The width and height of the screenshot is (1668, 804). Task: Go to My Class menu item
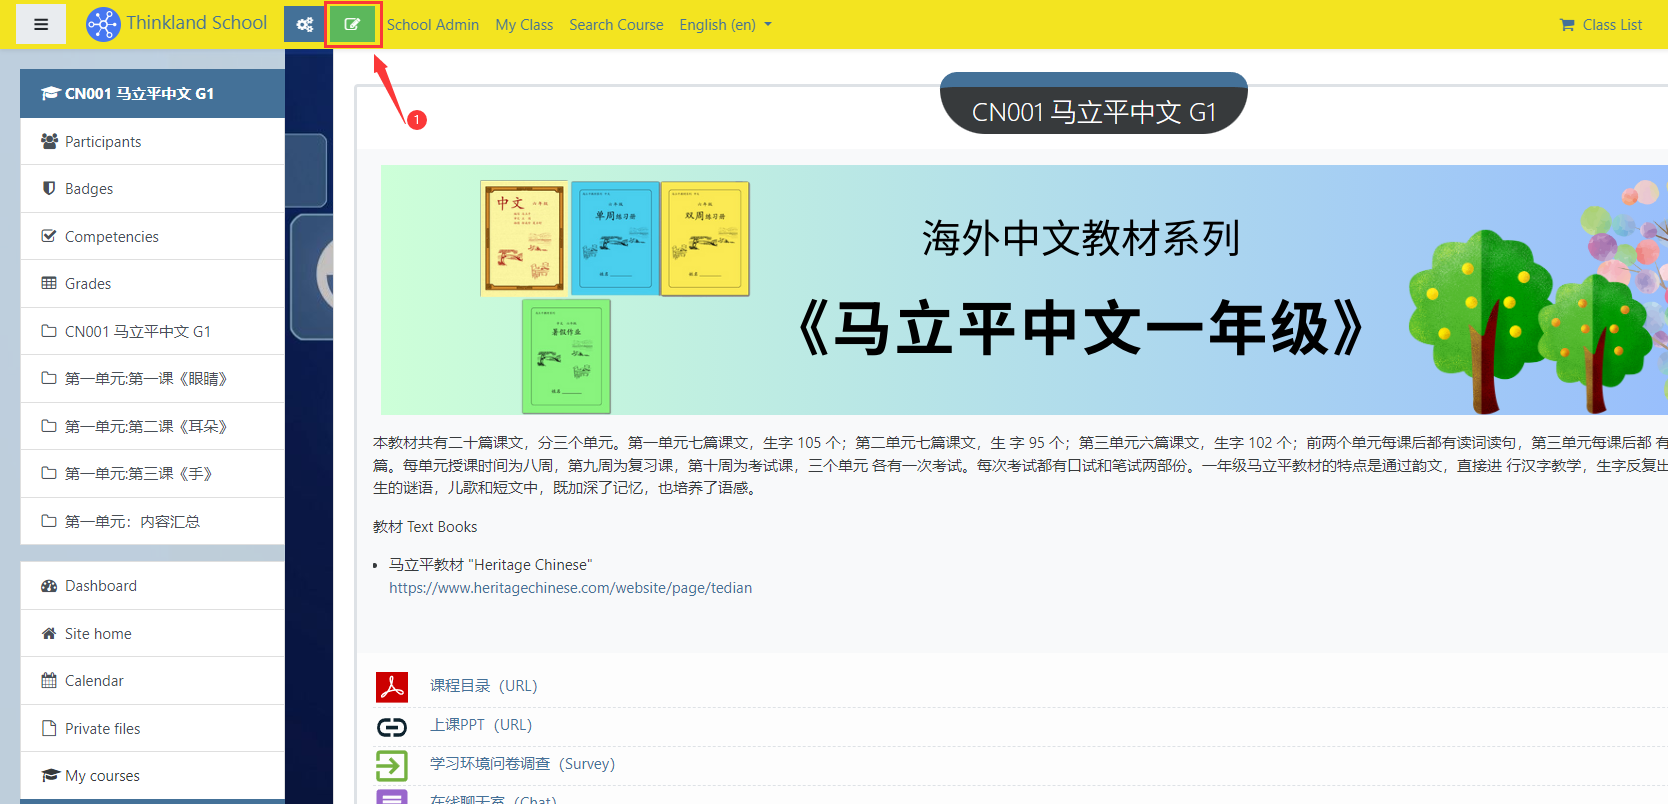tap(524, 25)
